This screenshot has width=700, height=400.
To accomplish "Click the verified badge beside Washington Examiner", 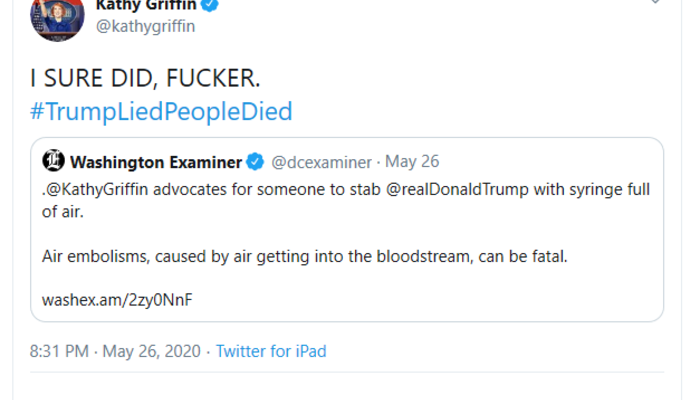I will pos(256,162).
